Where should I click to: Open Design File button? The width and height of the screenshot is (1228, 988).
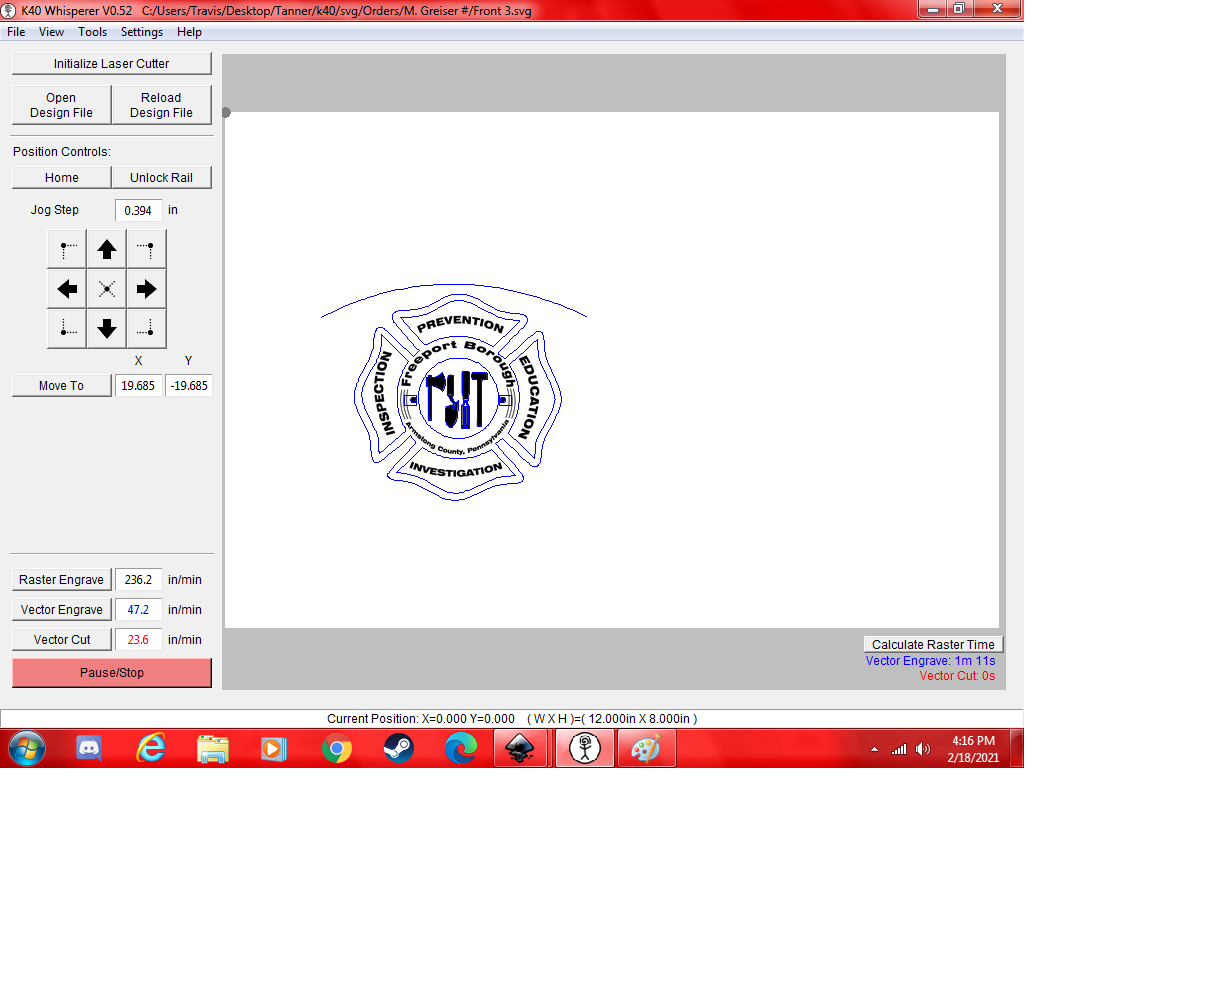click(61, 105)
